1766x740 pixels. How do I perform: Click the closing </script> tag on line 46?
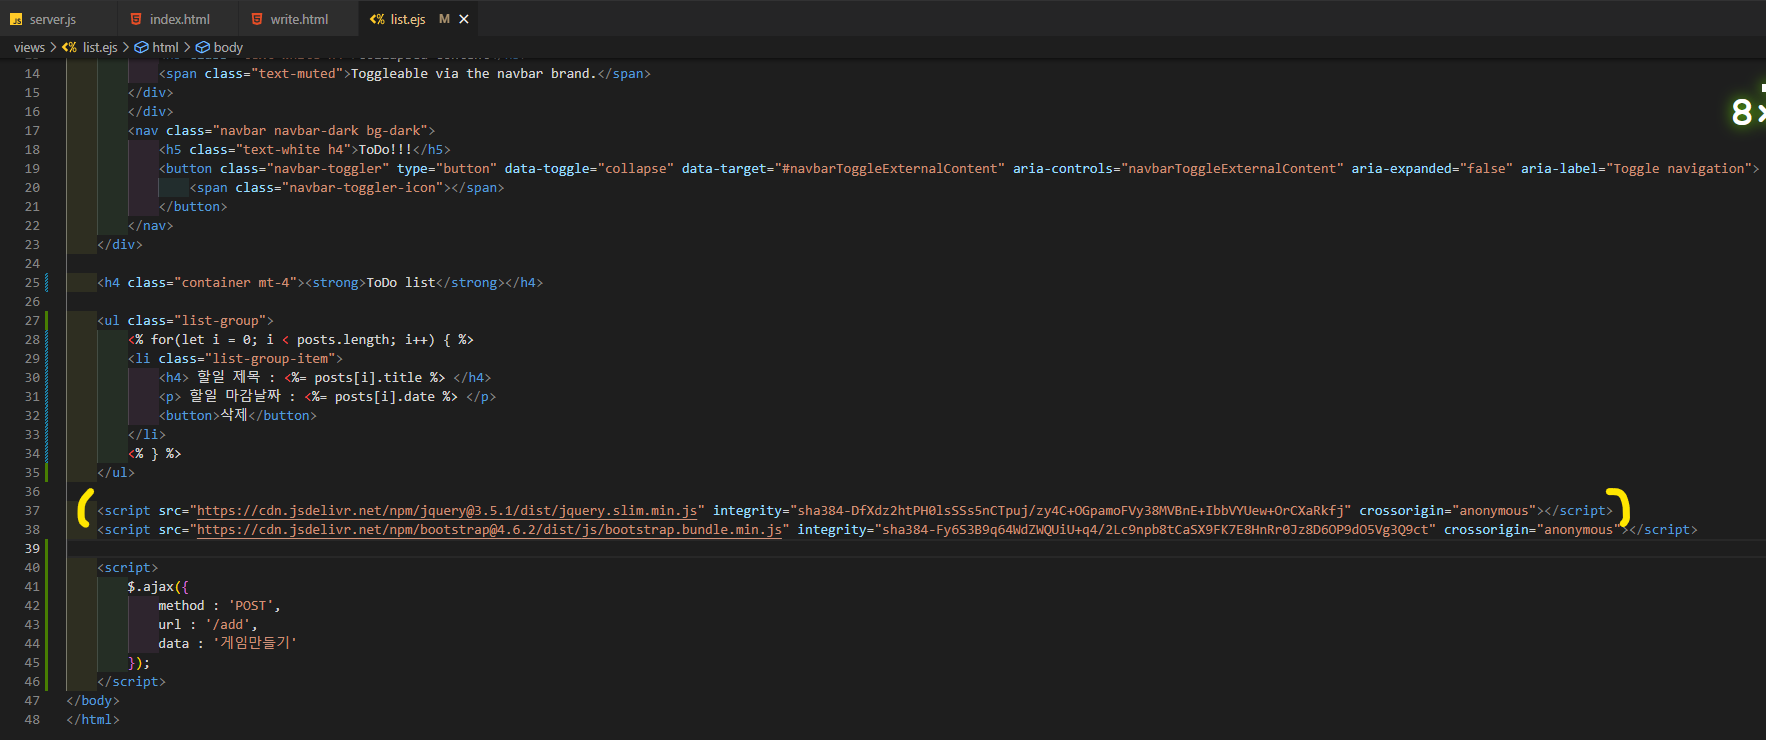click(131, 681)
